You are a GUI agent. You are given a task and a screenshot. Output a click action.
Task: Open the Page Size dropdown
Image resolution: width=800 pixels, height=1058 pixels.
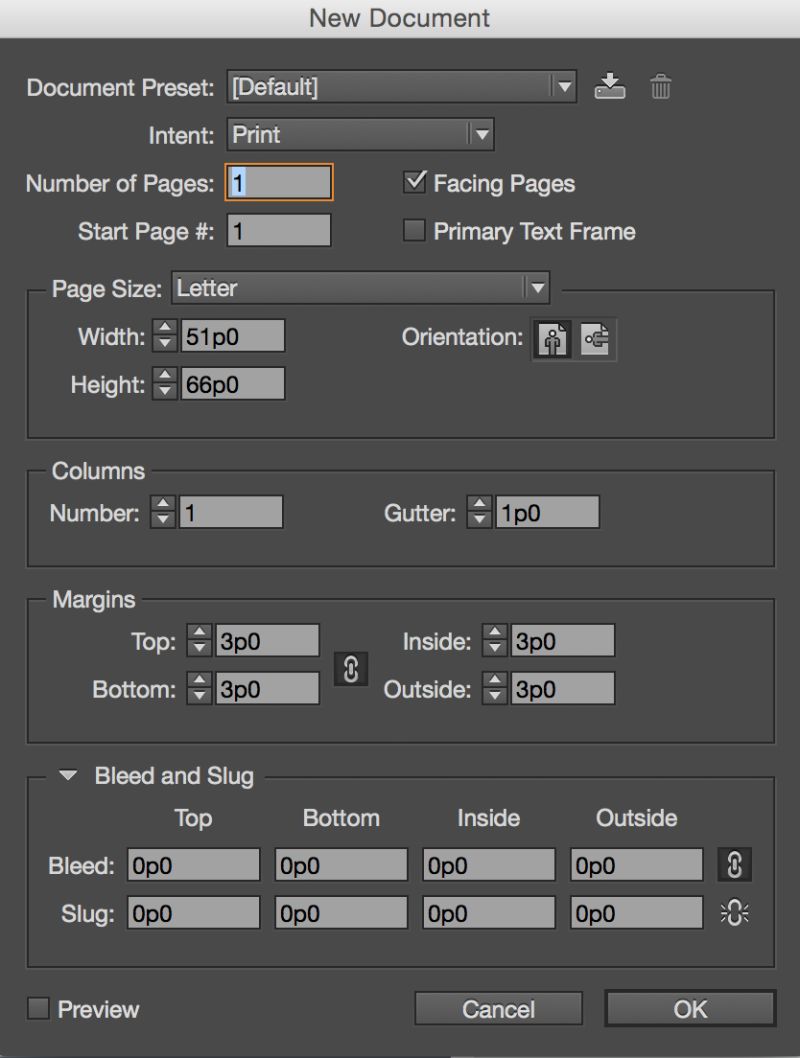point(539,288)
